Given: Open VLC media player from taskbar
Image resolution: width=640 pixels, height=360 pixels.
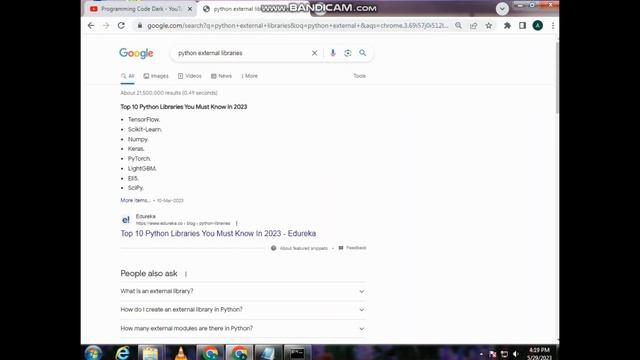Looking at the screenshot, I should [x=180, y=353].
